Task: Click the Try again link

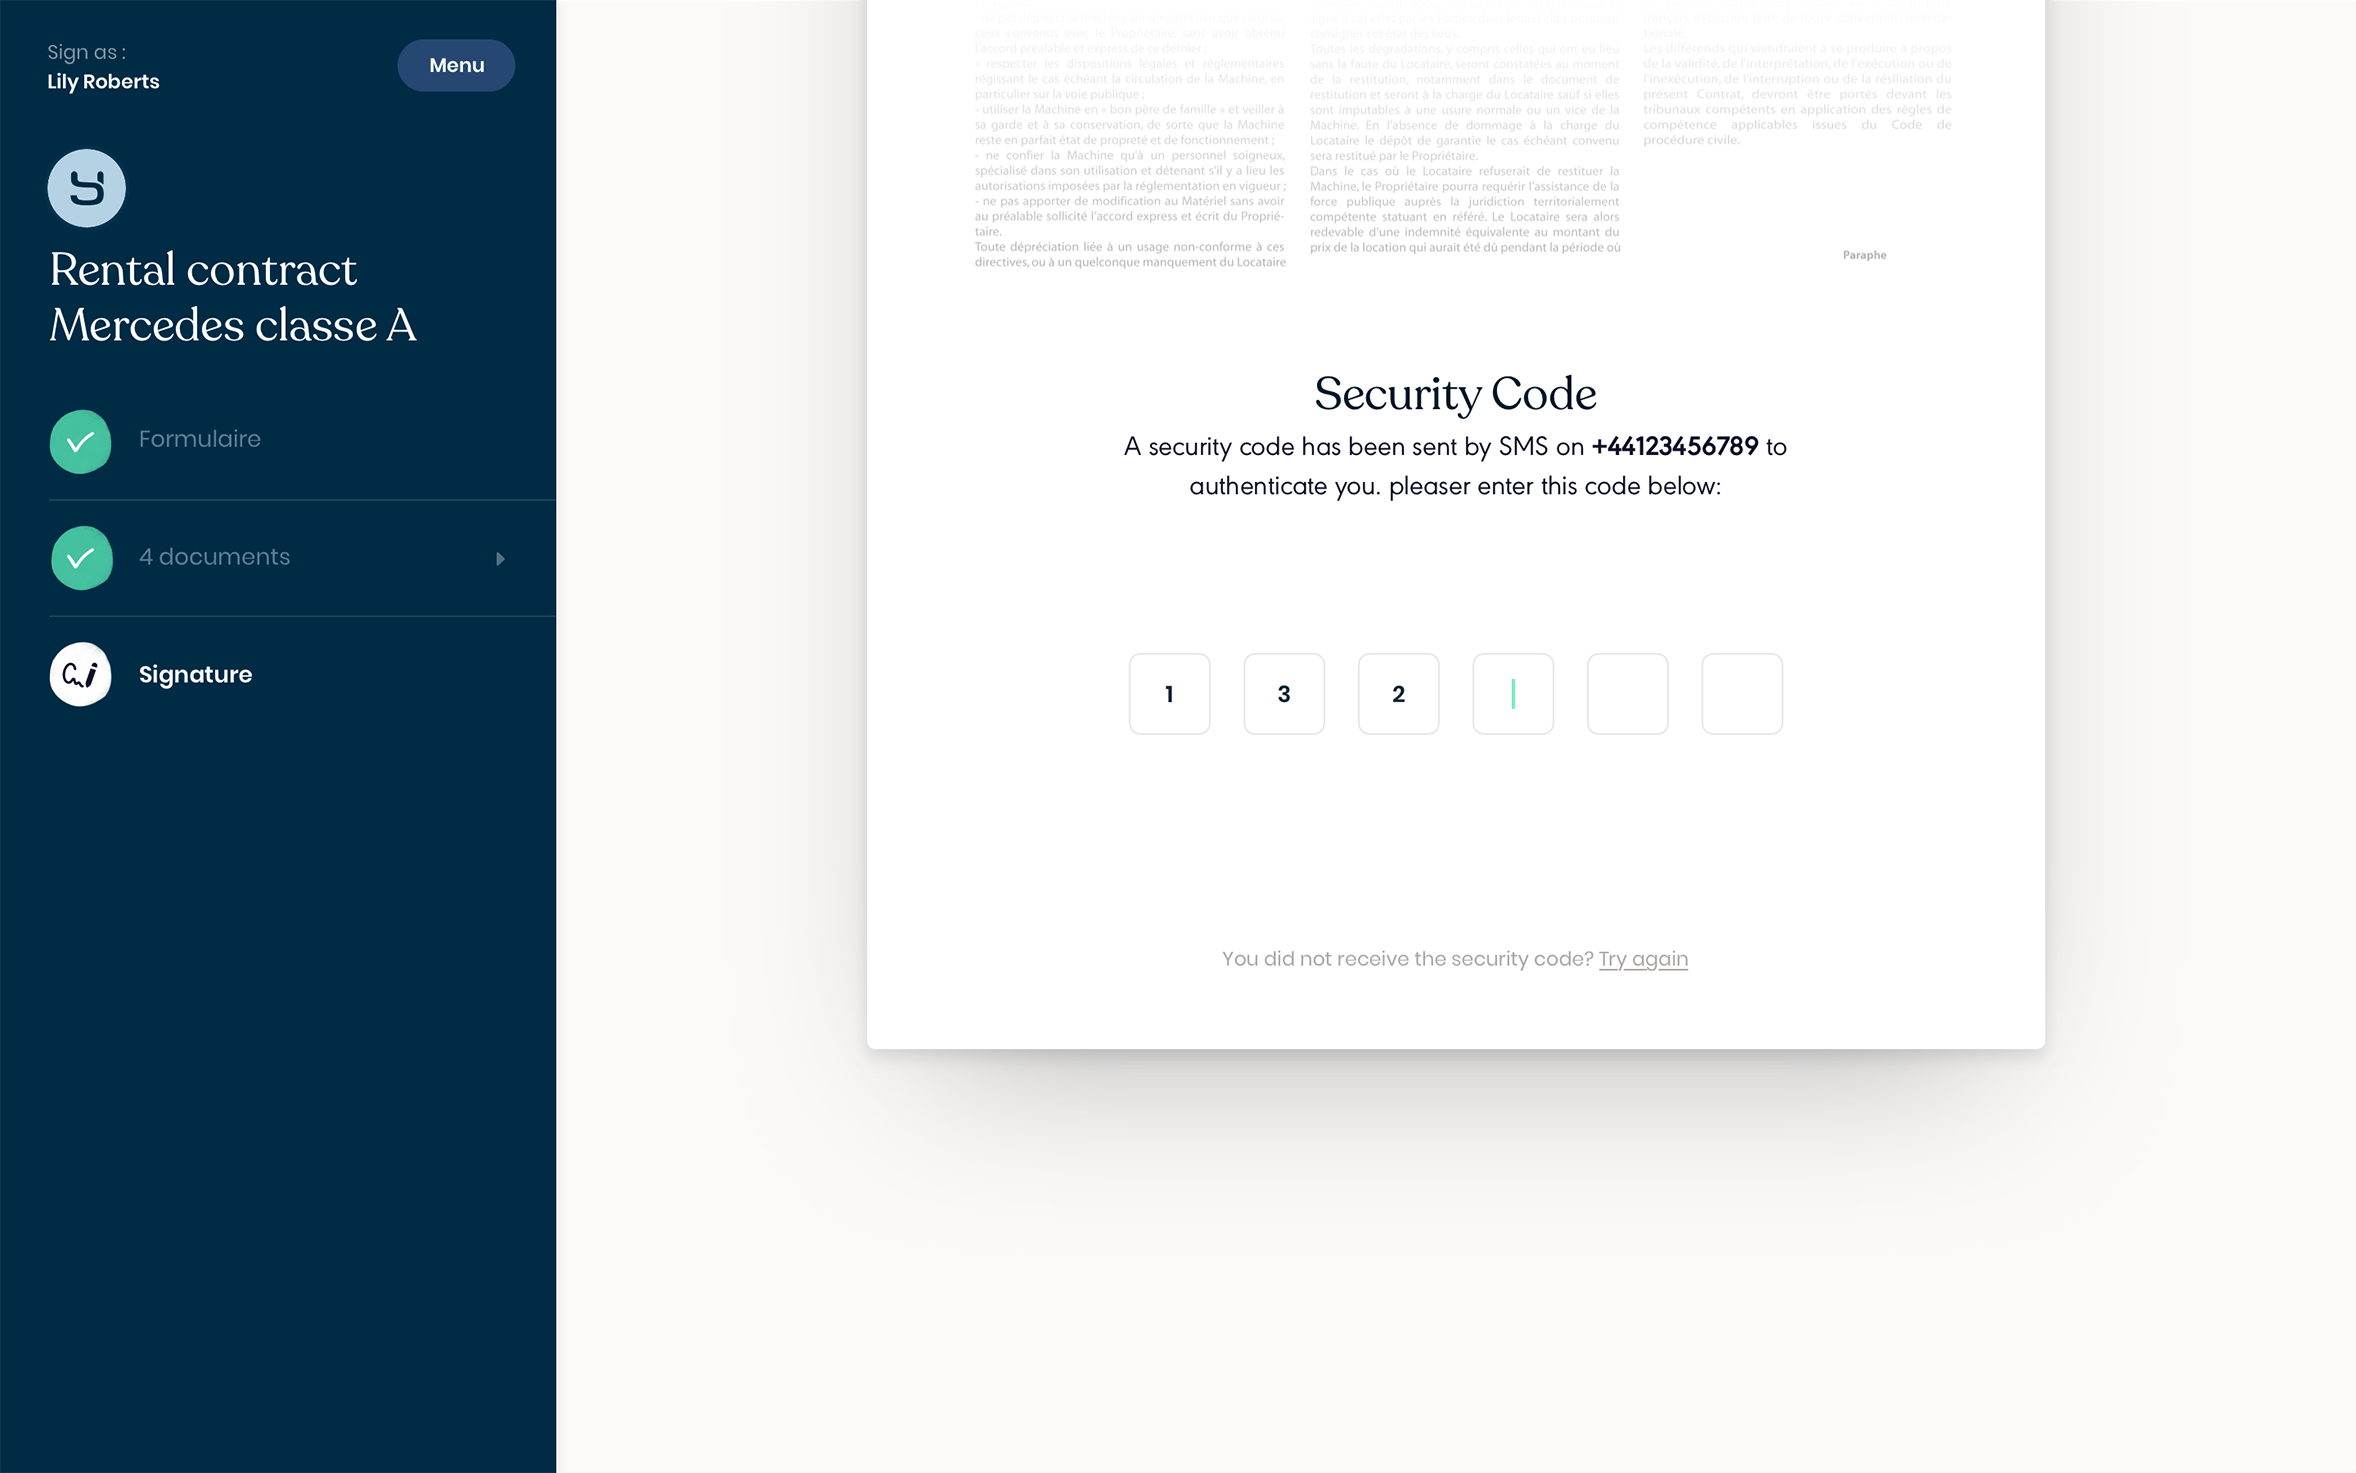Action: point(1642,959)
